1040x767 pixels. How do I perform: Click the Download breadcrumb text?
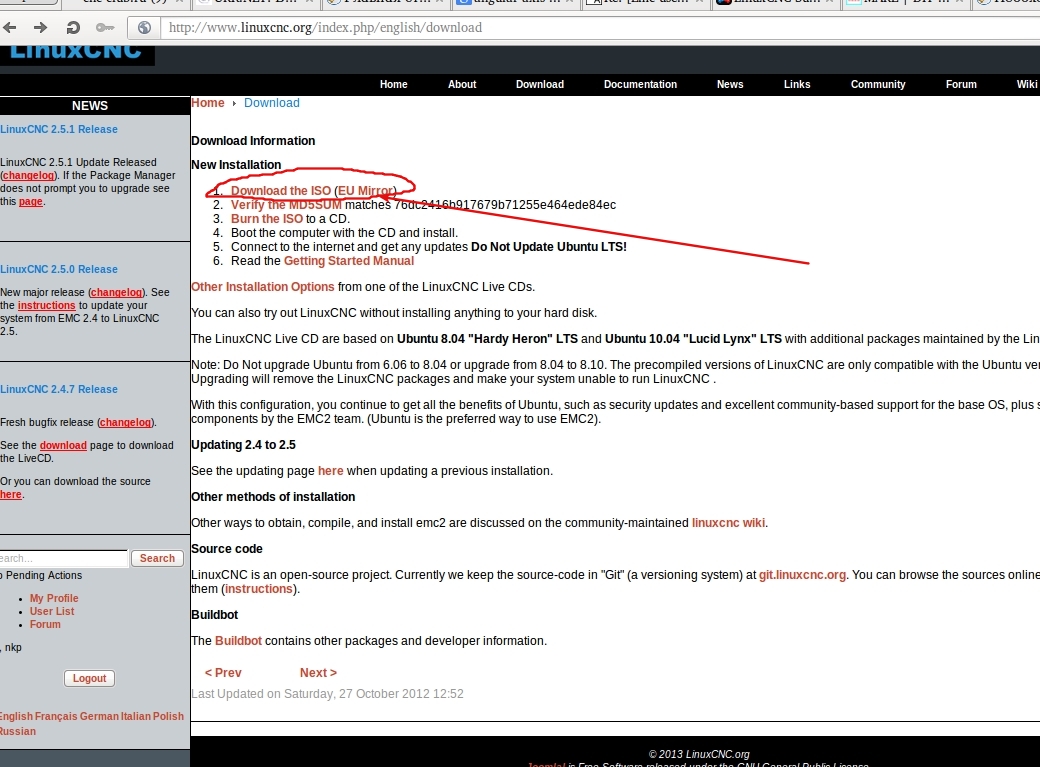click(272, 103)
